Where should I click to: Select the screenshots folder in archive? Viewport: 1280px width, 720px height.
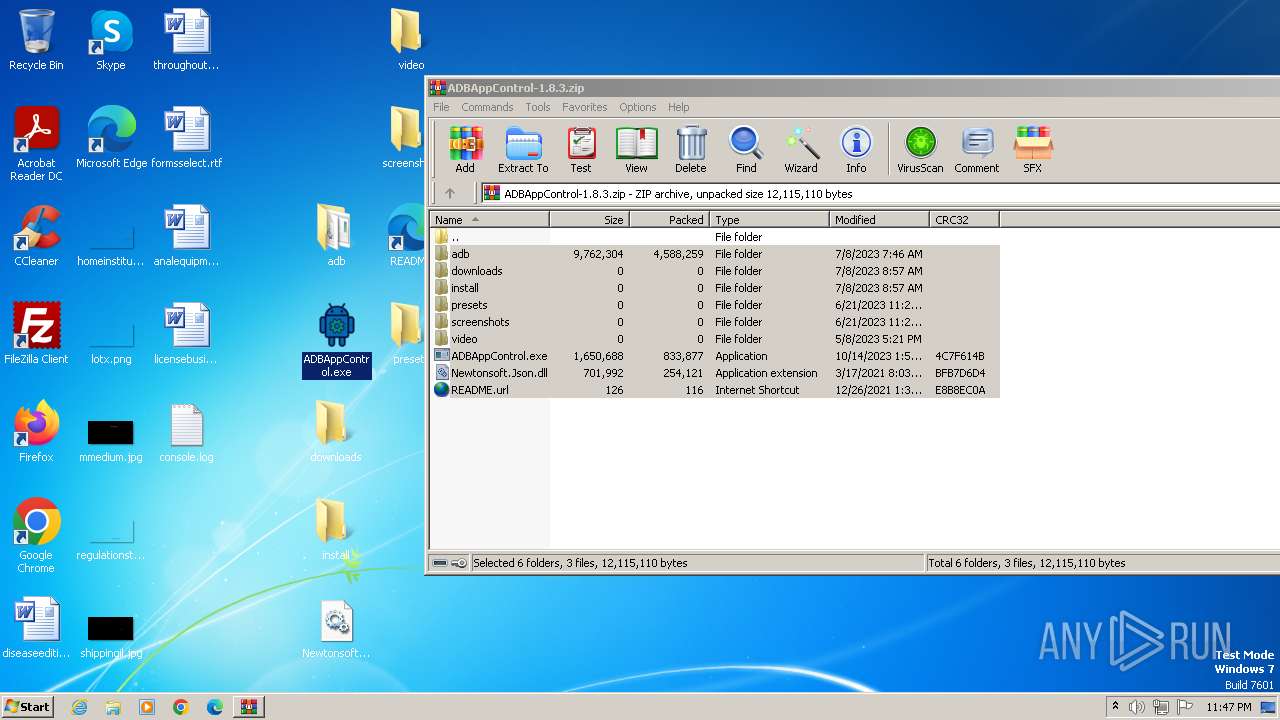(715, 322)
